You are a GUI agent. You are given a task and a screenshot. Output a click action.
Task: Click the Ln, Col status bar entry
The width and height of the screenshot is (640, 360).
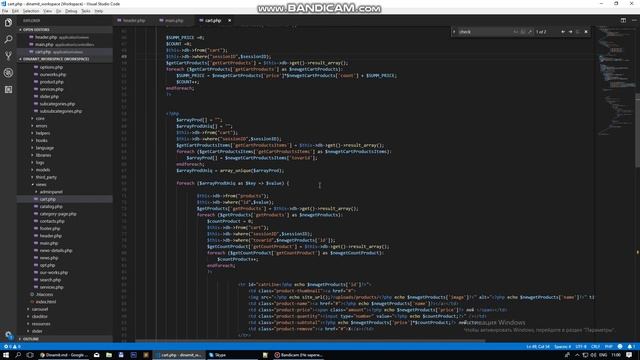point(538,347)
